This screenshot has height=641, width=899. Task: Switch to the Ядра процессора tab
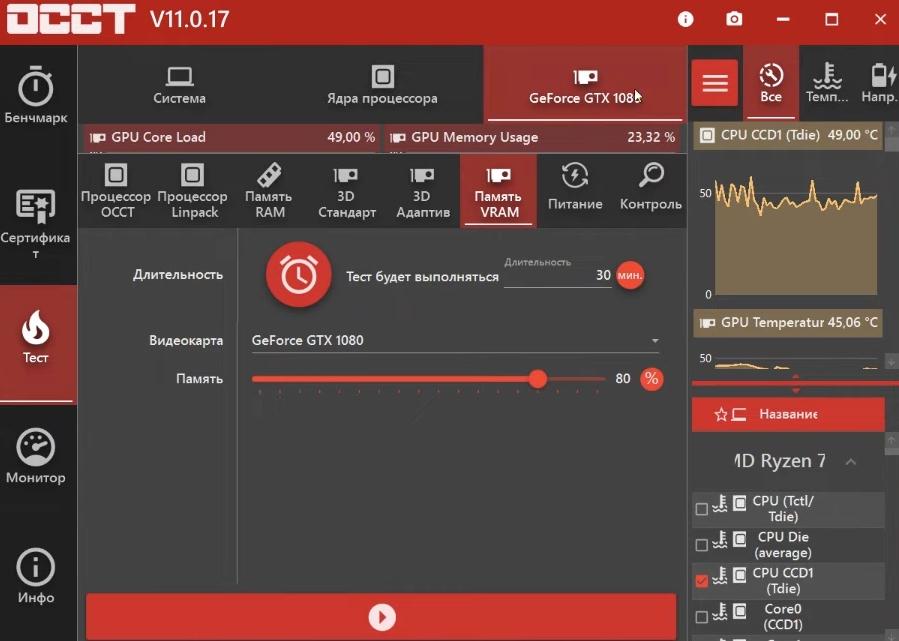coord(382,84)
